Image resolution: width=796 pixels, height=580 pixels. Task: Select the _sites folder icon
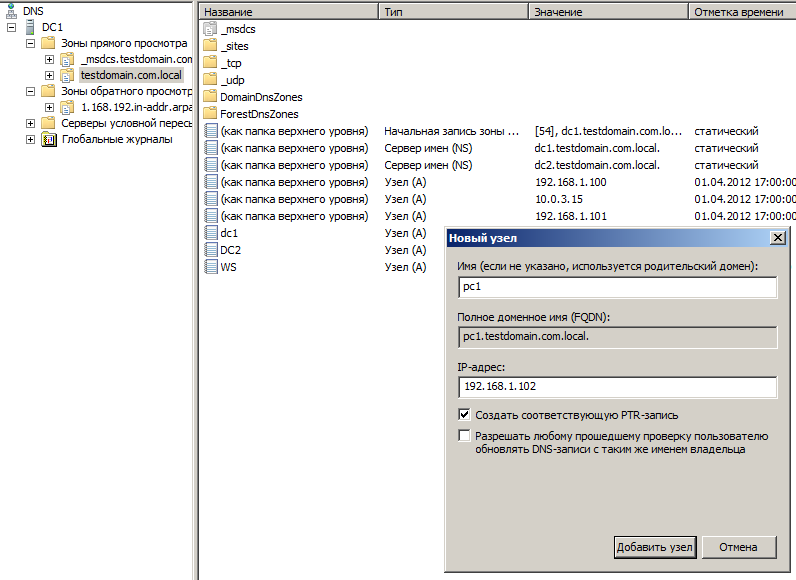[210, 46]
